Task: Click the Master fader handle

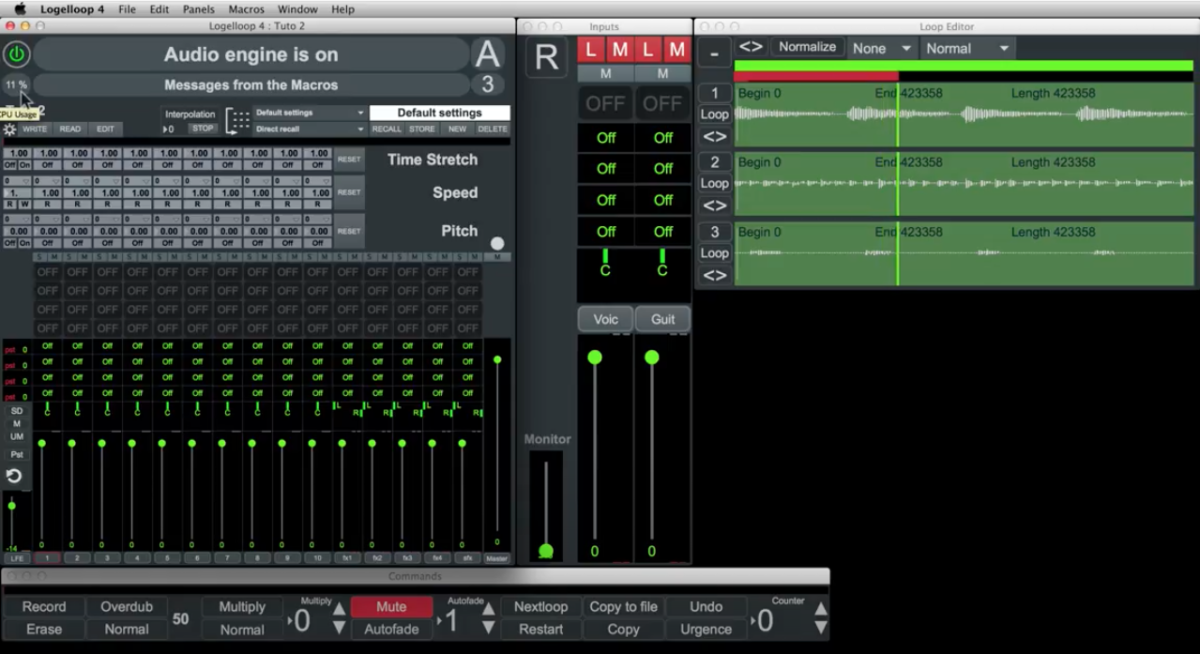Action: [497, 359]
